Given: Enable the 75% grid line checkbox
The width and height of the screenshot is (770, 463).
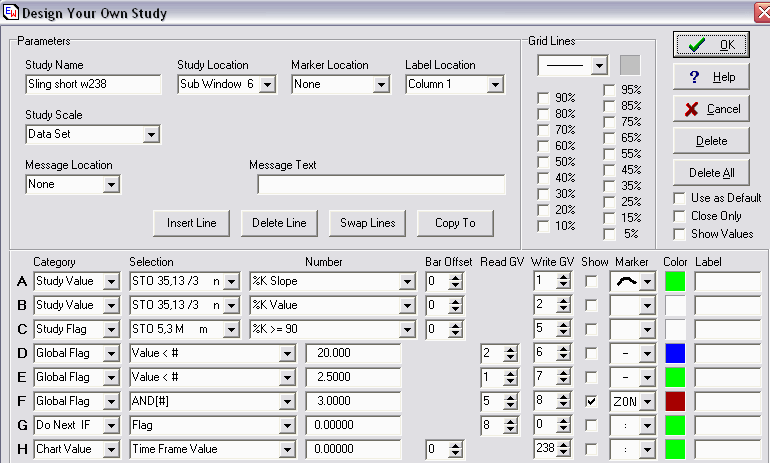Looking at the screenshot, I should click(609, 122).
